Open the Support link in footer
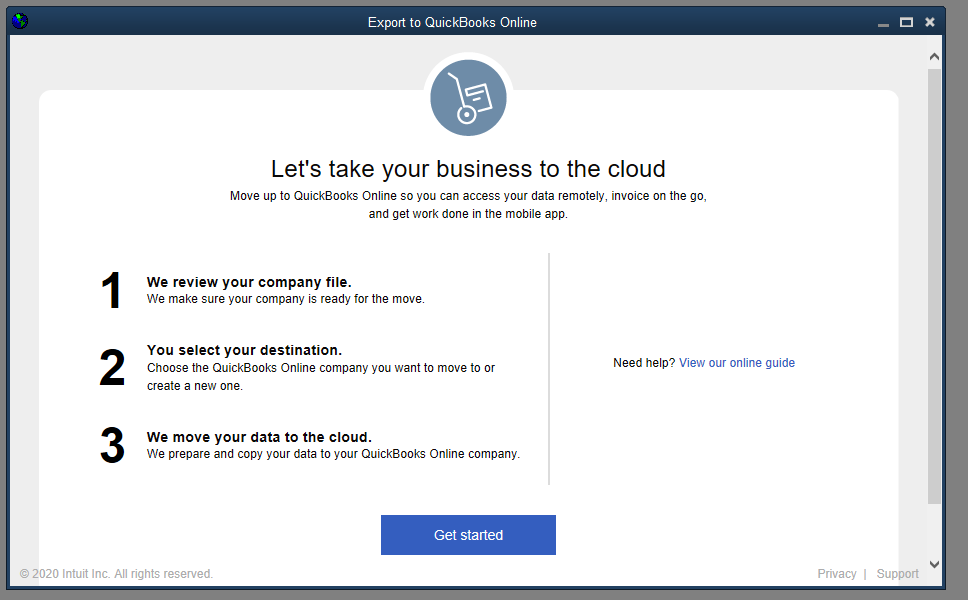Viewport: 968px width, 600px height. coord(897,574)
